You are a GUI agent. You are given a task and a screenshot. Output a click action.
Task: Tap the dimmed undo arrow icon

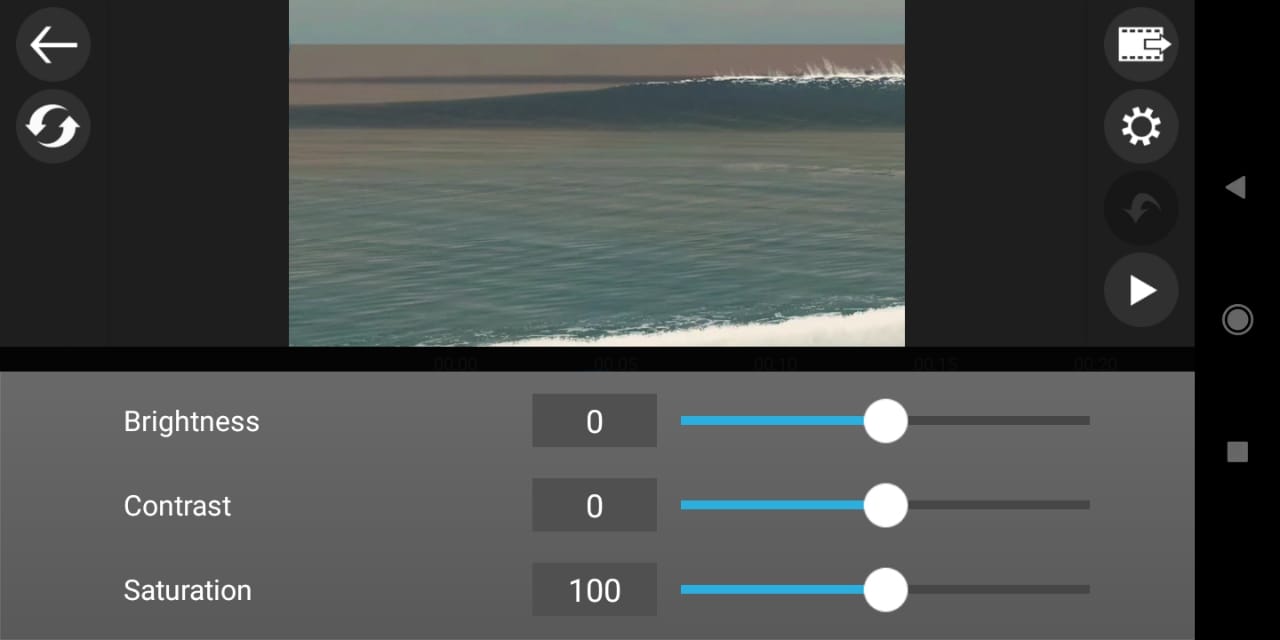[x=1141, y=209]
